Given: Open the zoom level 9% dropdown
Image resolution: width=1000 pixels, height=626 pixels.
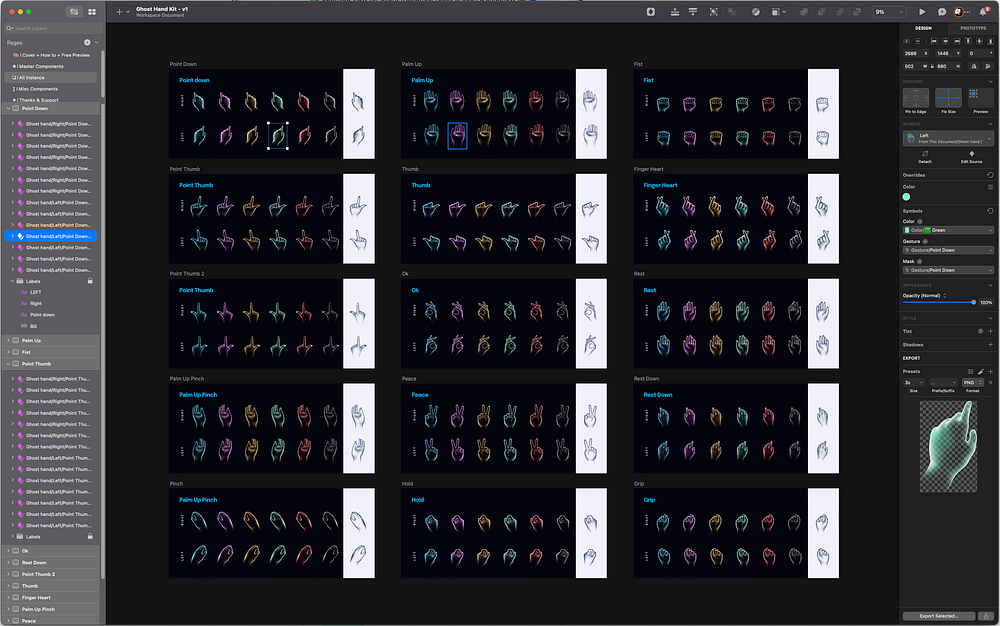Looking at the screenshot, I should pyautogui.click(x=890, y=11).
